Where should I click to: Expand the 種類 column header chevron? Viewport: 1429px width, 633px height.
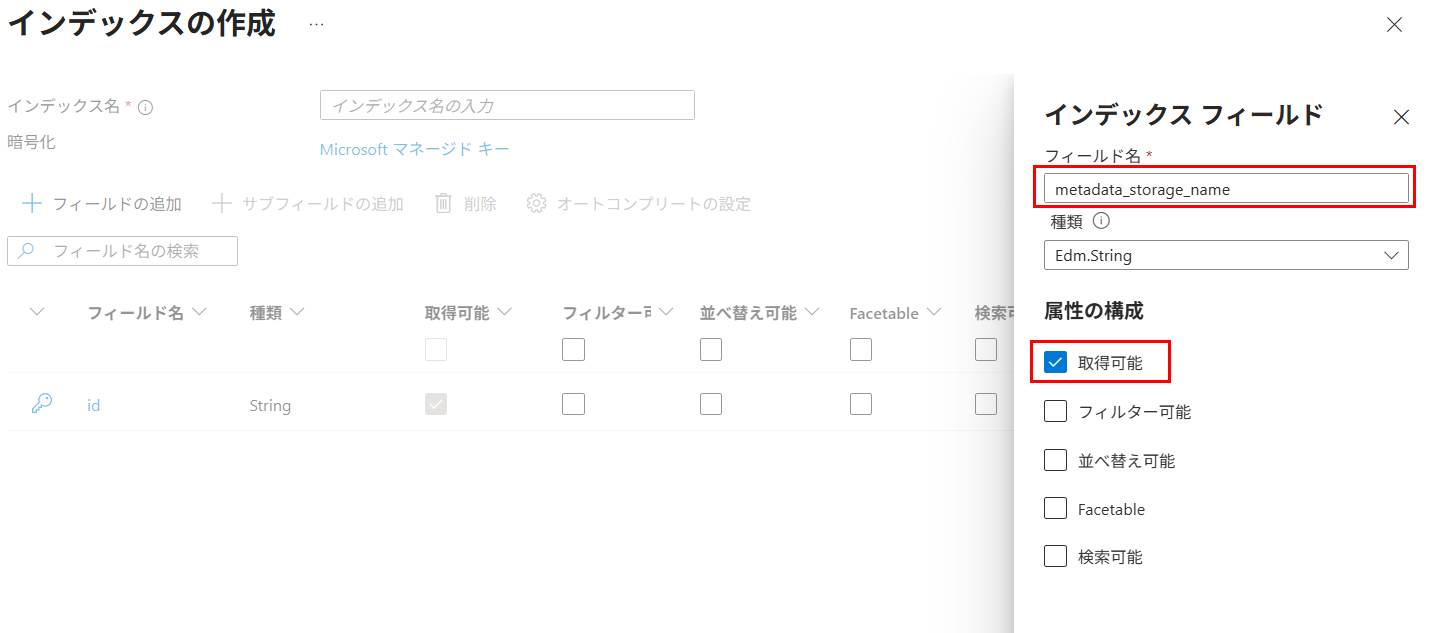[296, 313]
